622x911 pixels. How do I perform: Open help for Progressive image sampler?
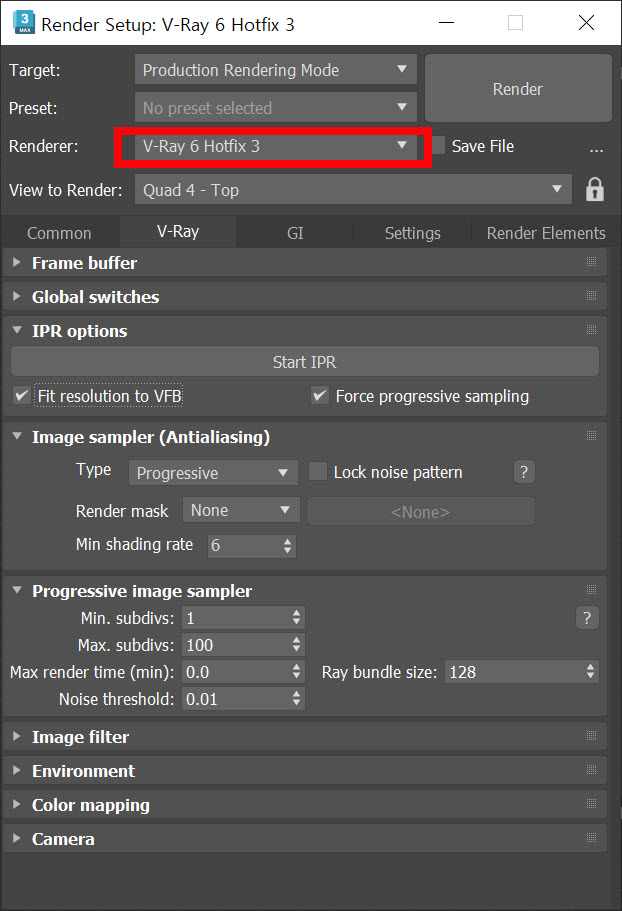pos(587,618)
